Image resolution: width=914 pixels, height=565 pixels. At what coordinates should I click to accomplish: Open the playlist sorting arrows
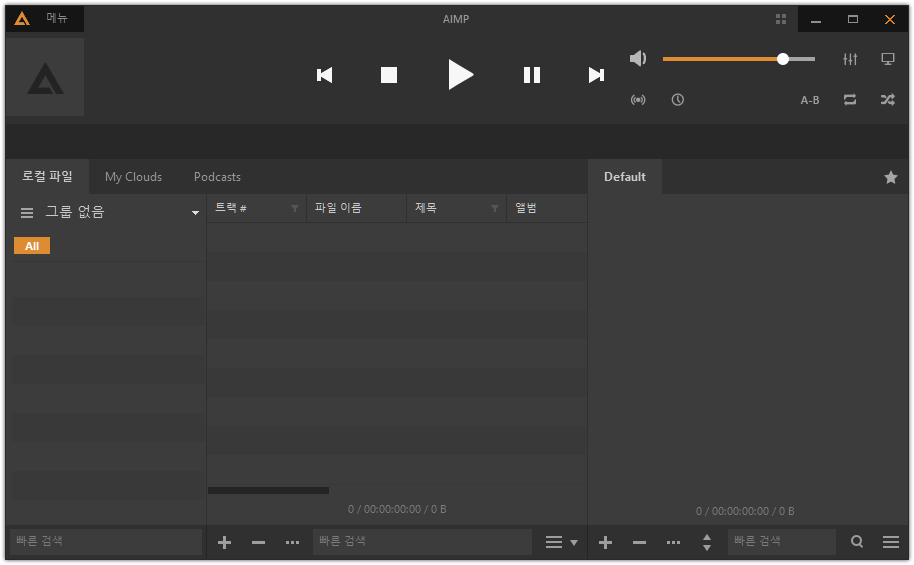click(707, 542)
